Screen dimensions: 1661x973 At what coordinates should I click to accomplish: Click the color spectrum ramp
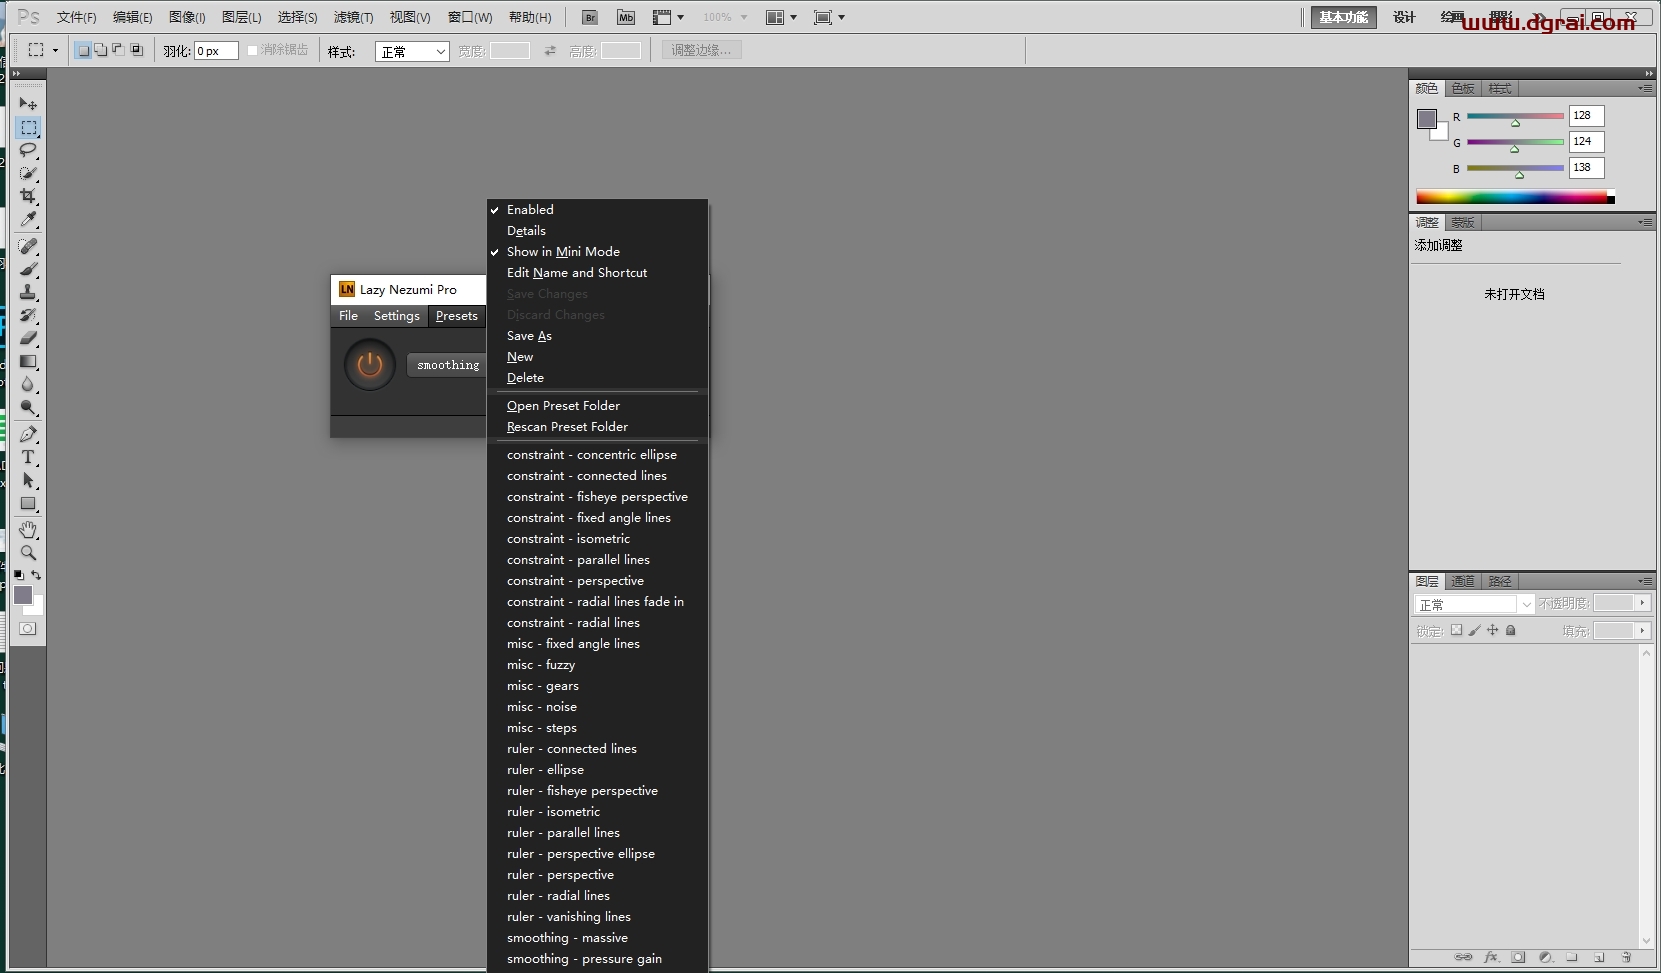[x=1515, y=196]
